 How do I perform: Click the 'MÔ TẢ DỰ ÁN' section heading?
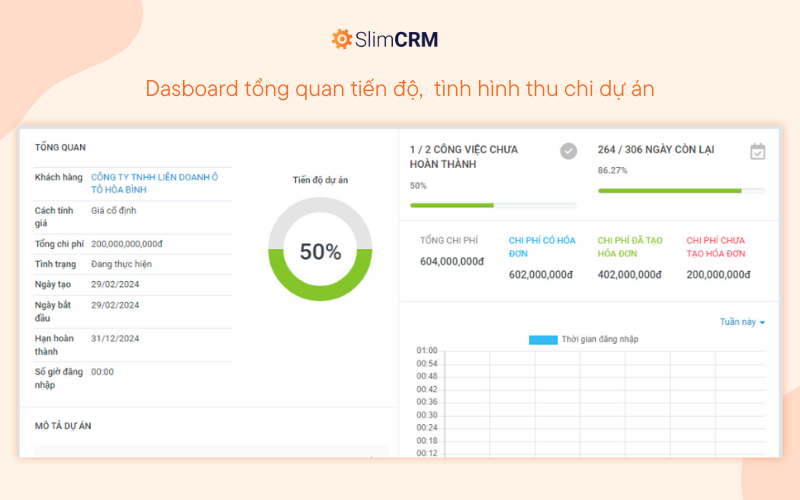click(63, 426)
